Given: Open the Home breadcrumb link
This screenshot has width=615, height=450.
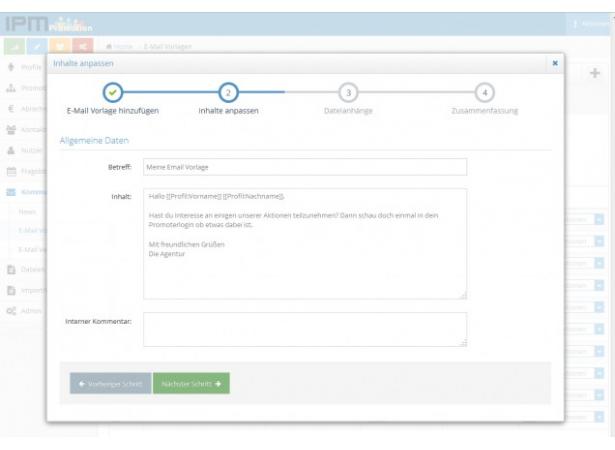Looking at the screenshot, I should click(x=120, y=46).
